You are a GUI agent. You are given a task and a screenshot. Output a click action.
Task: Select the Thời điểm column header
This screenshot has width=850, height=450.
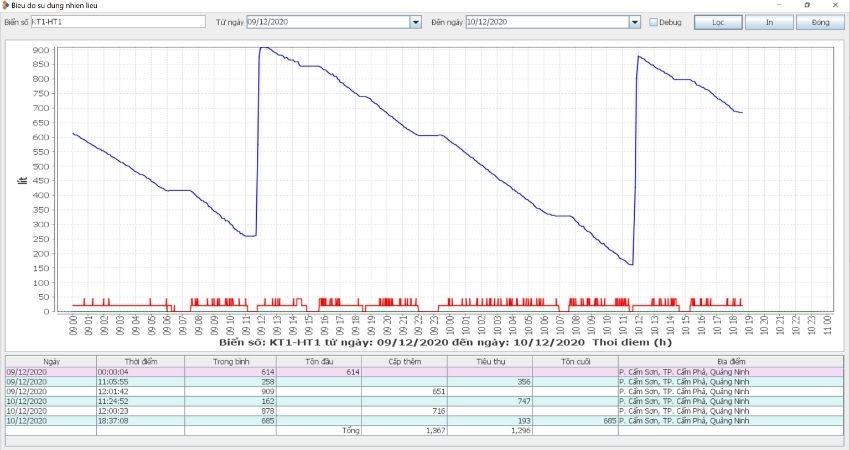point(141,362)
